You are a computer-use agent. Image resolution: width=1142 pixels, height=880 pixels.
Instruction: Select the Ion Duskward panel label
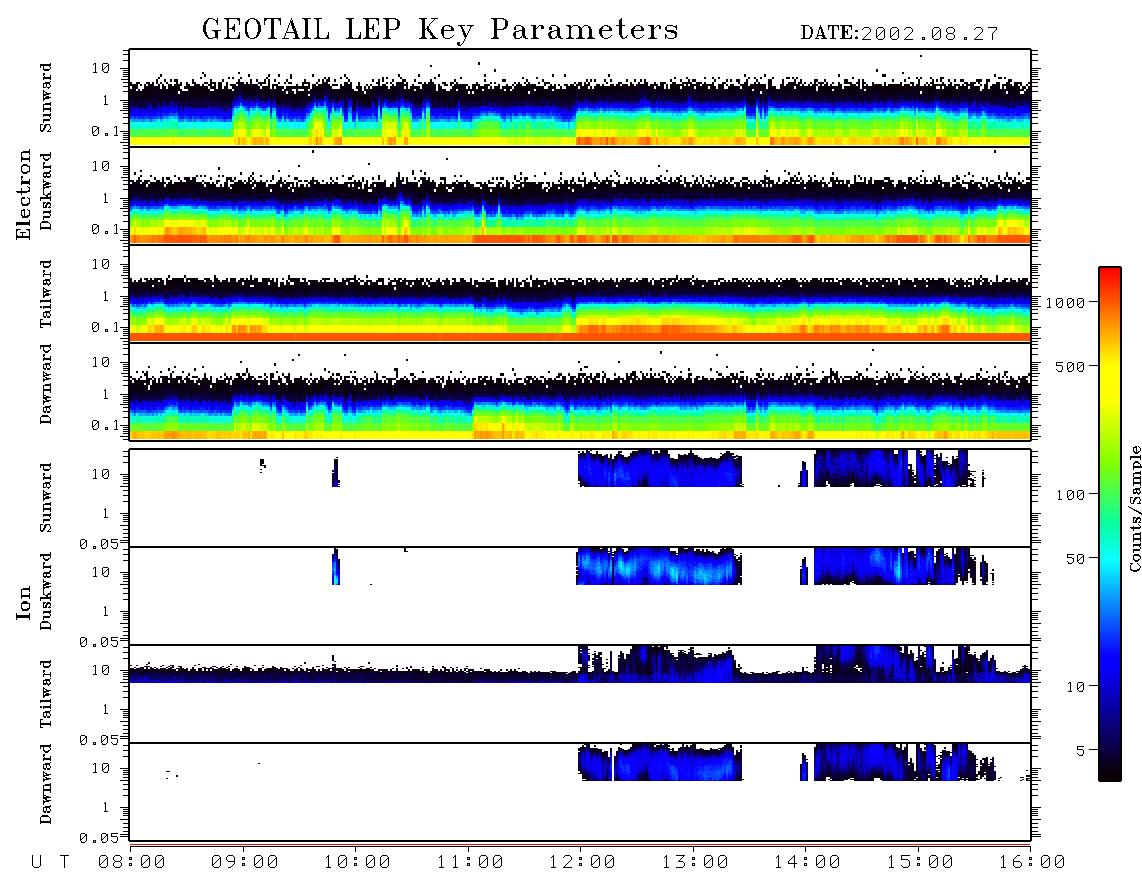pos(46,592)
